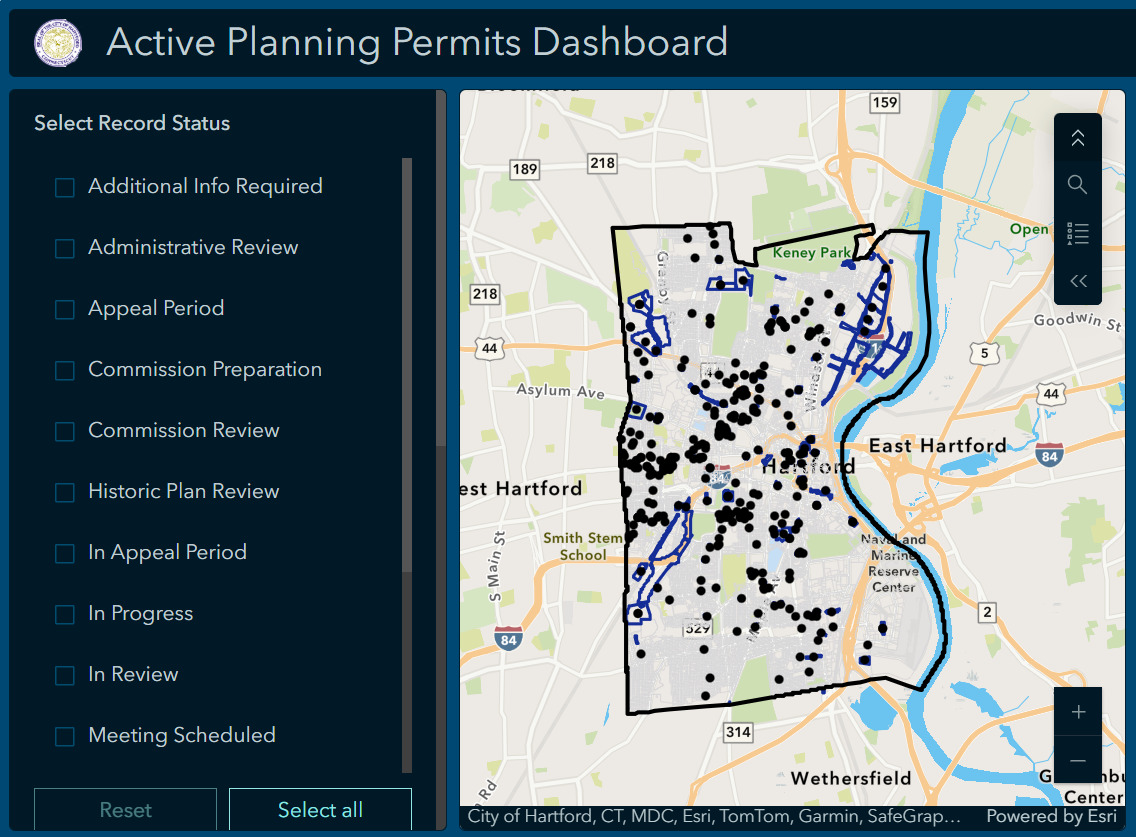Viewport: 1136px width, 837px height.
Task: Open the map legend panel
Action: click(1077, 232)
